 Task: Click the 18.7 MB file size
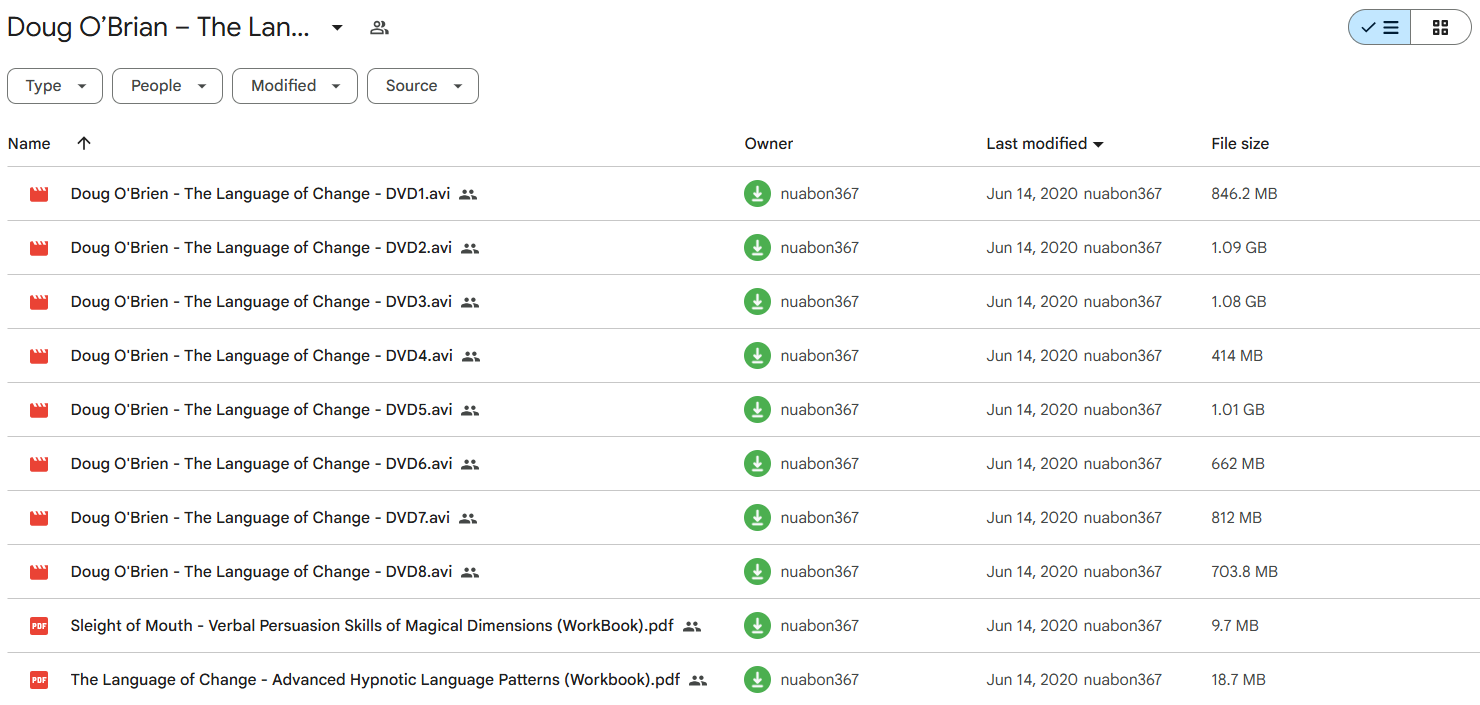pyautogui.click(x=1238, y=680)
